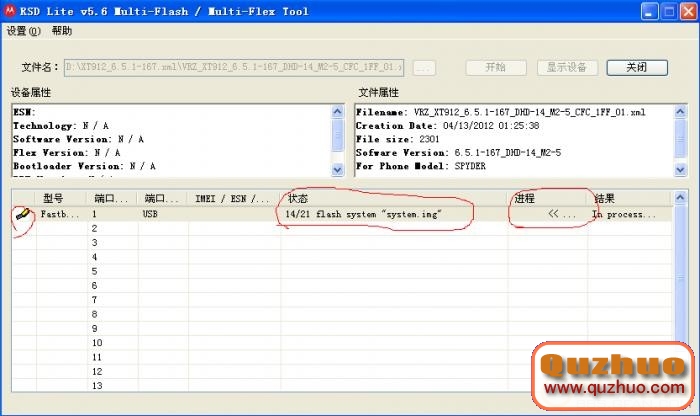The width and height of the screenshot is (700, 416).
Task: Click the flashing device icon in row 1
Action: pos(23,214)
